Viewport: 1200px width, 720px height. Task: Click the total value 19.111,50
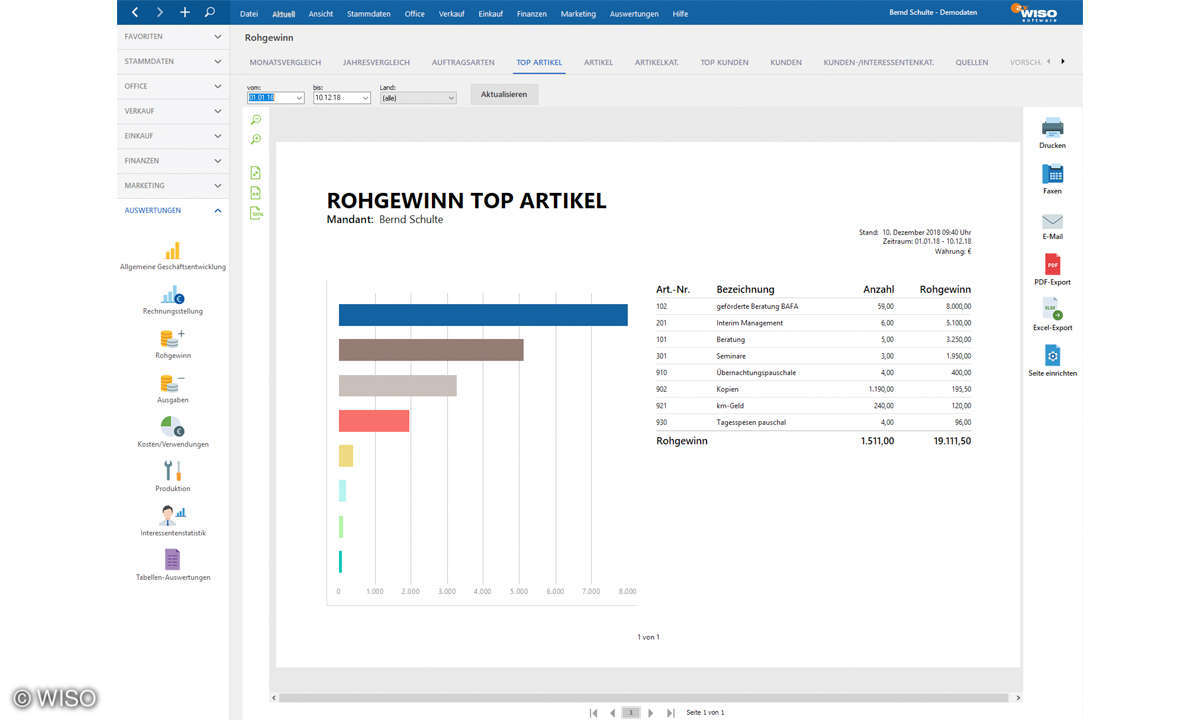[x=952, y=440]
